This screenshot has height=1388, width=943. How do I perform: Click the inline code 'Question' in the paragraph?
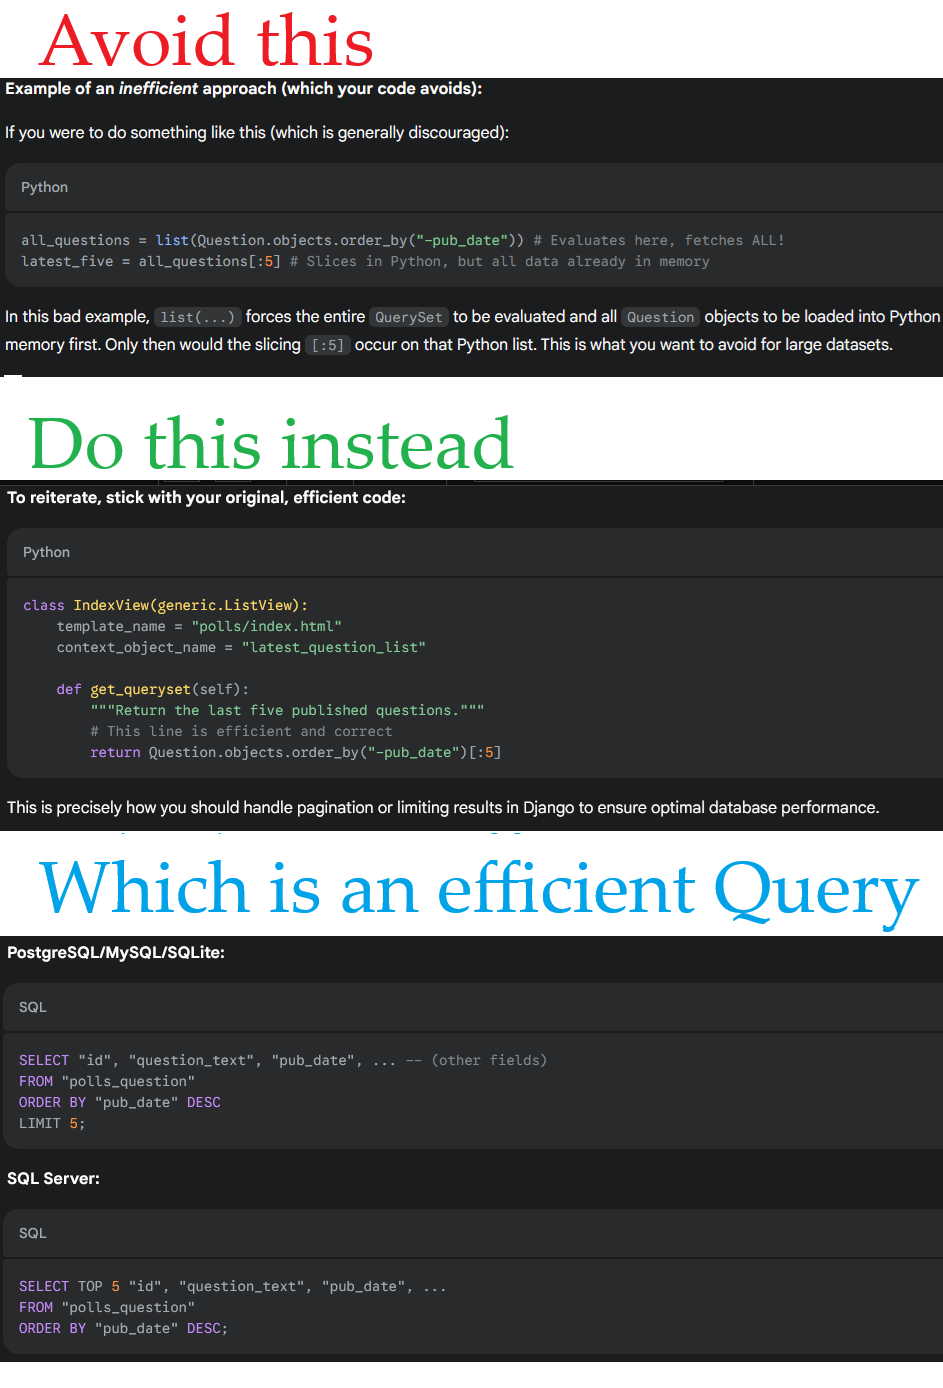pyautogui.click(x=660, y=317)
